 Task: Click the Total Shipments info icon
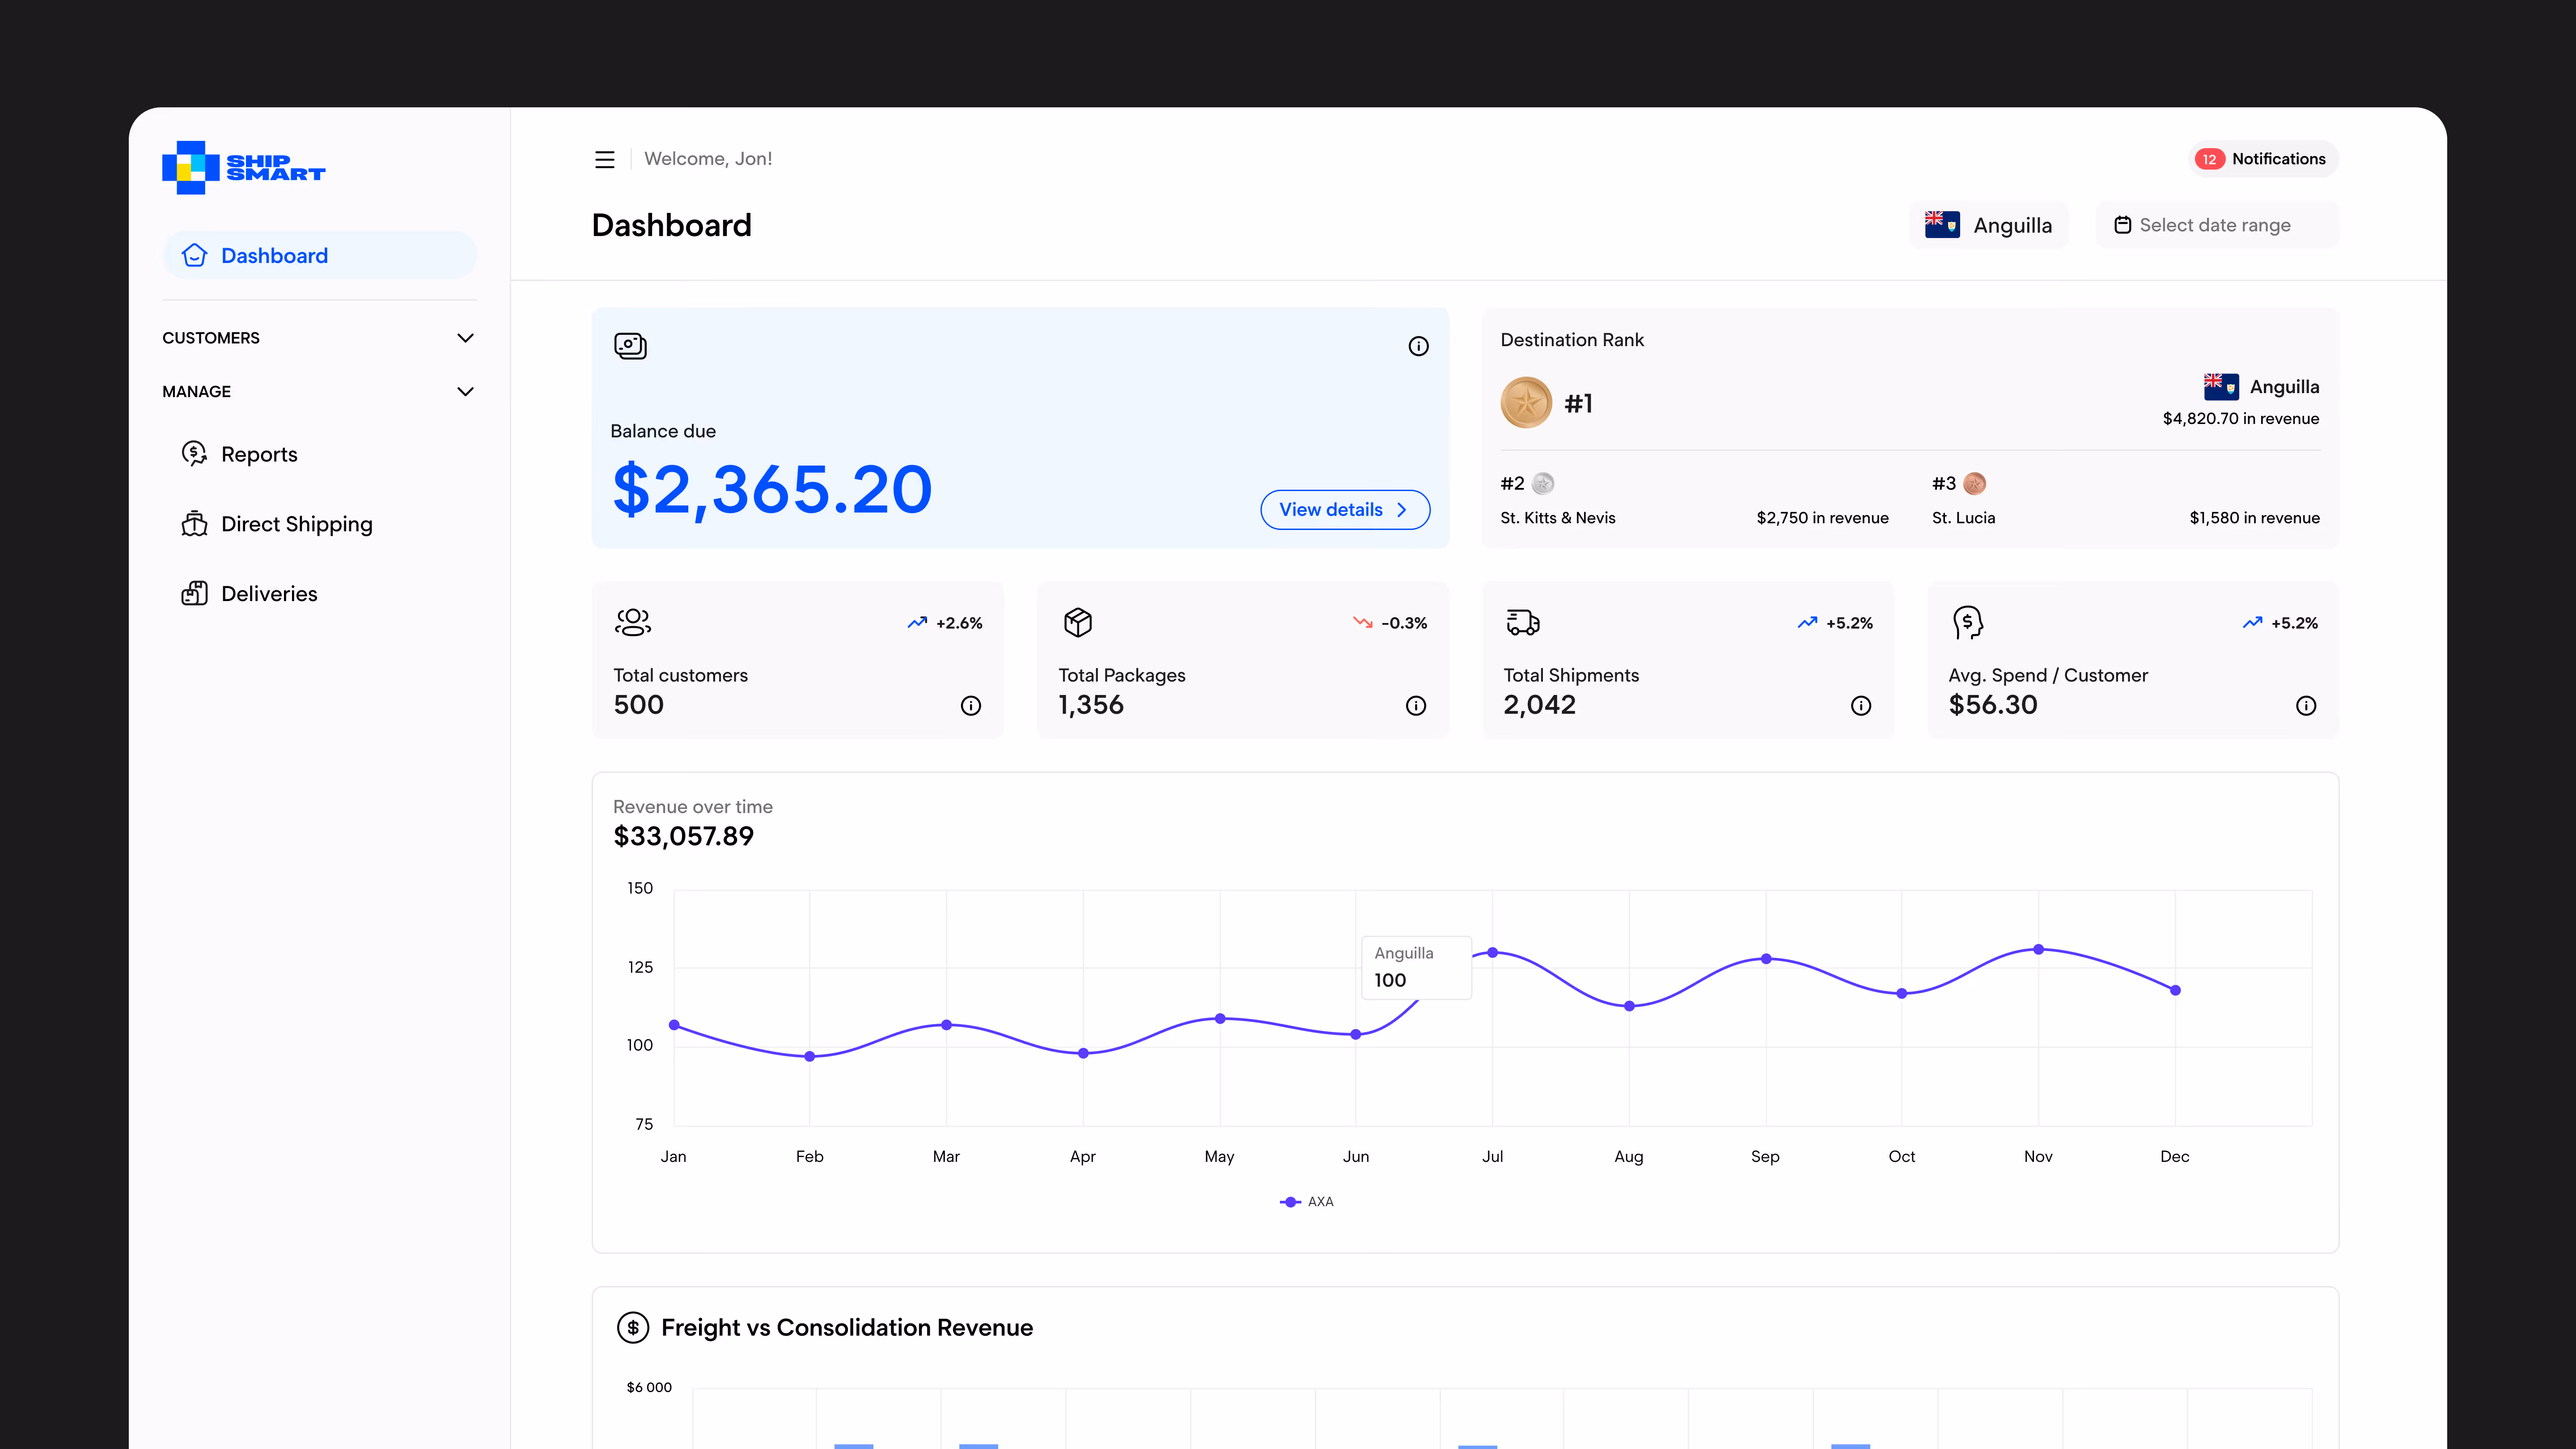pyautogui.click(x=1860, y=706)
